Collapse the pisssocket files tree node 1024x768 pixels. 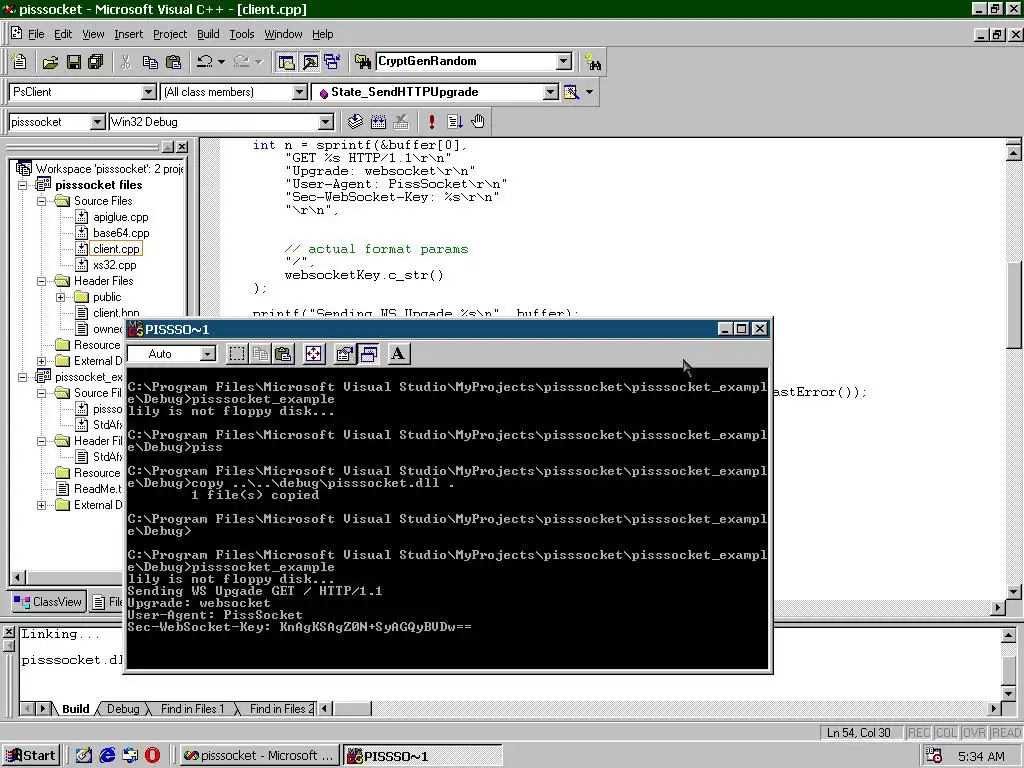pos(23,185)
